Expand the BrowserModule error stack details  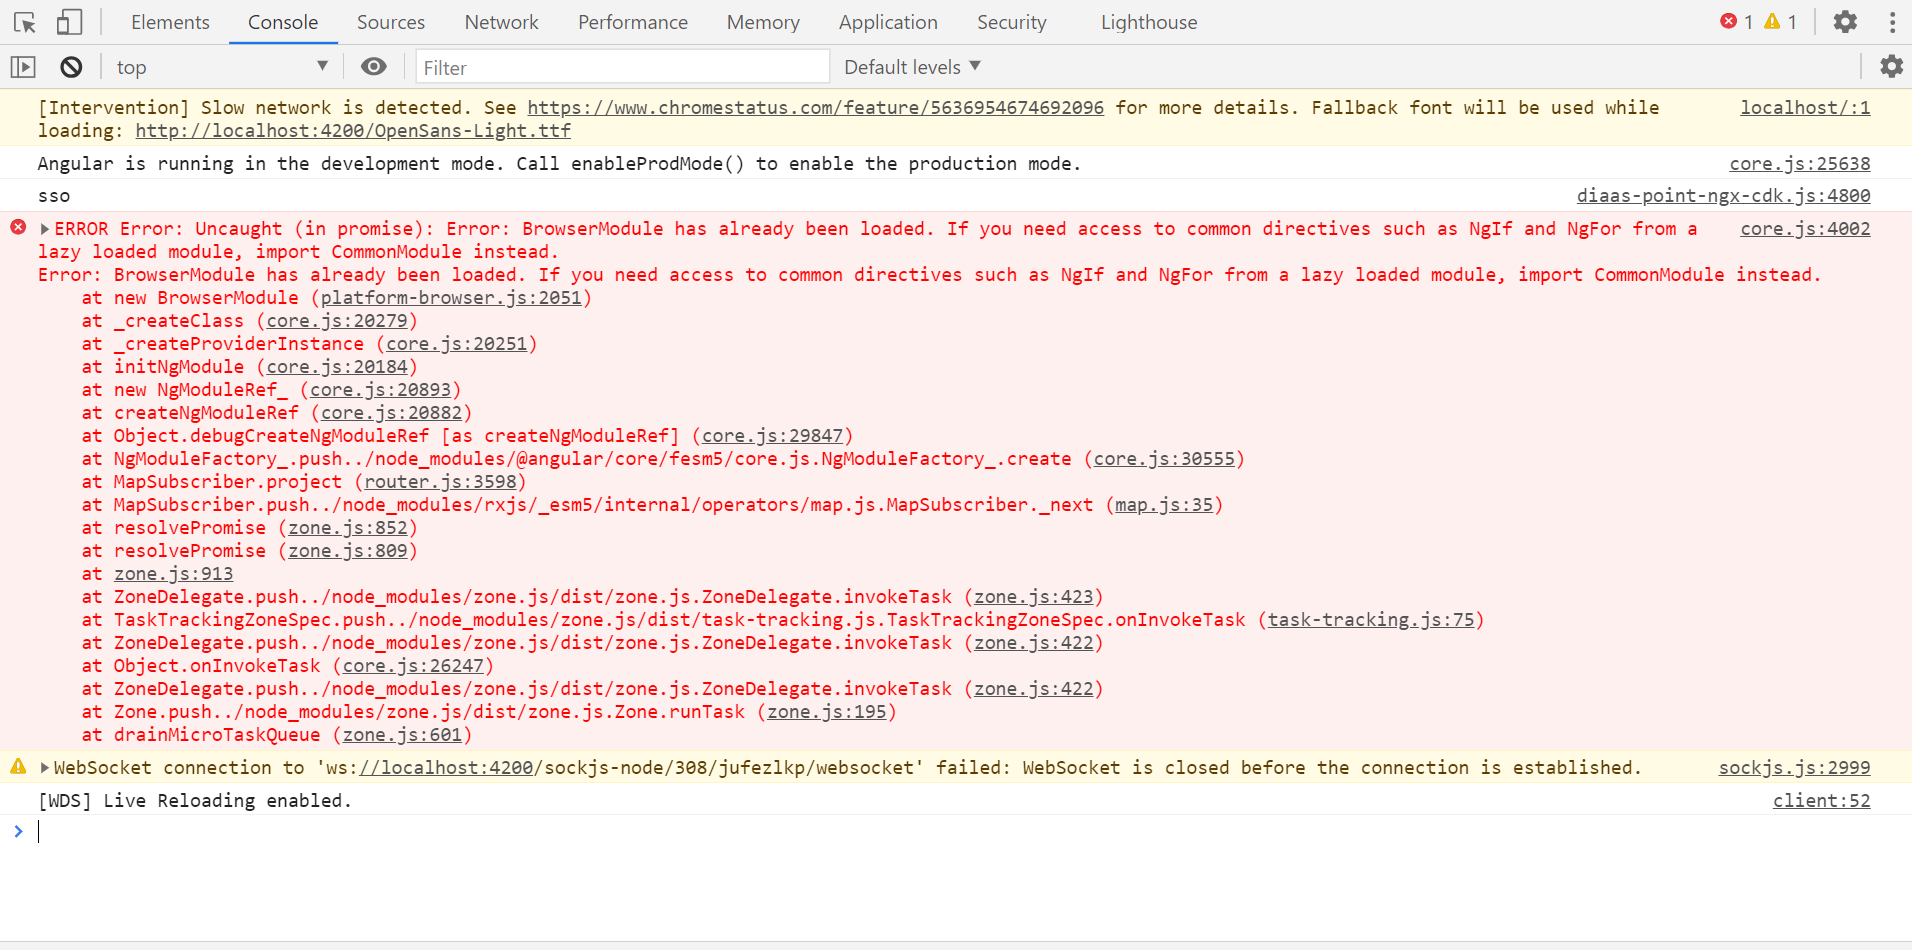[44, 228]
